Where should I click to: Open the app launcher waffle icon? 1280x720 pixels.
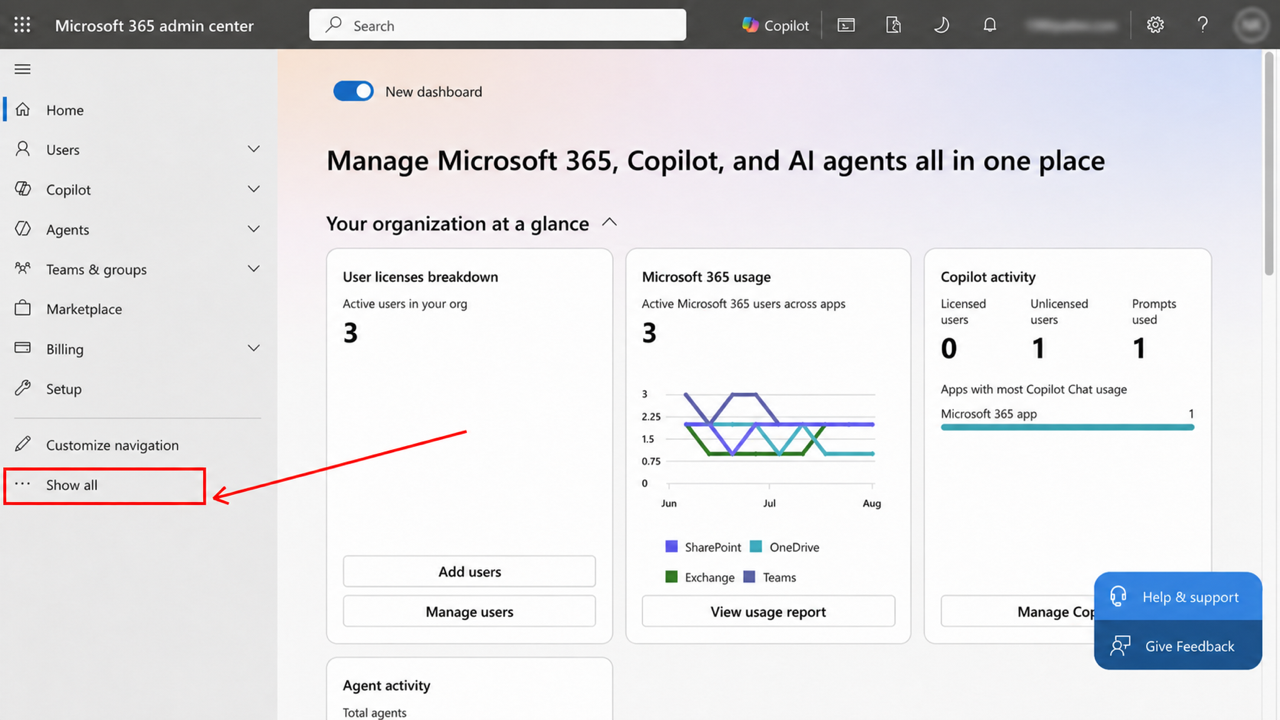click(x=22, y=25)
